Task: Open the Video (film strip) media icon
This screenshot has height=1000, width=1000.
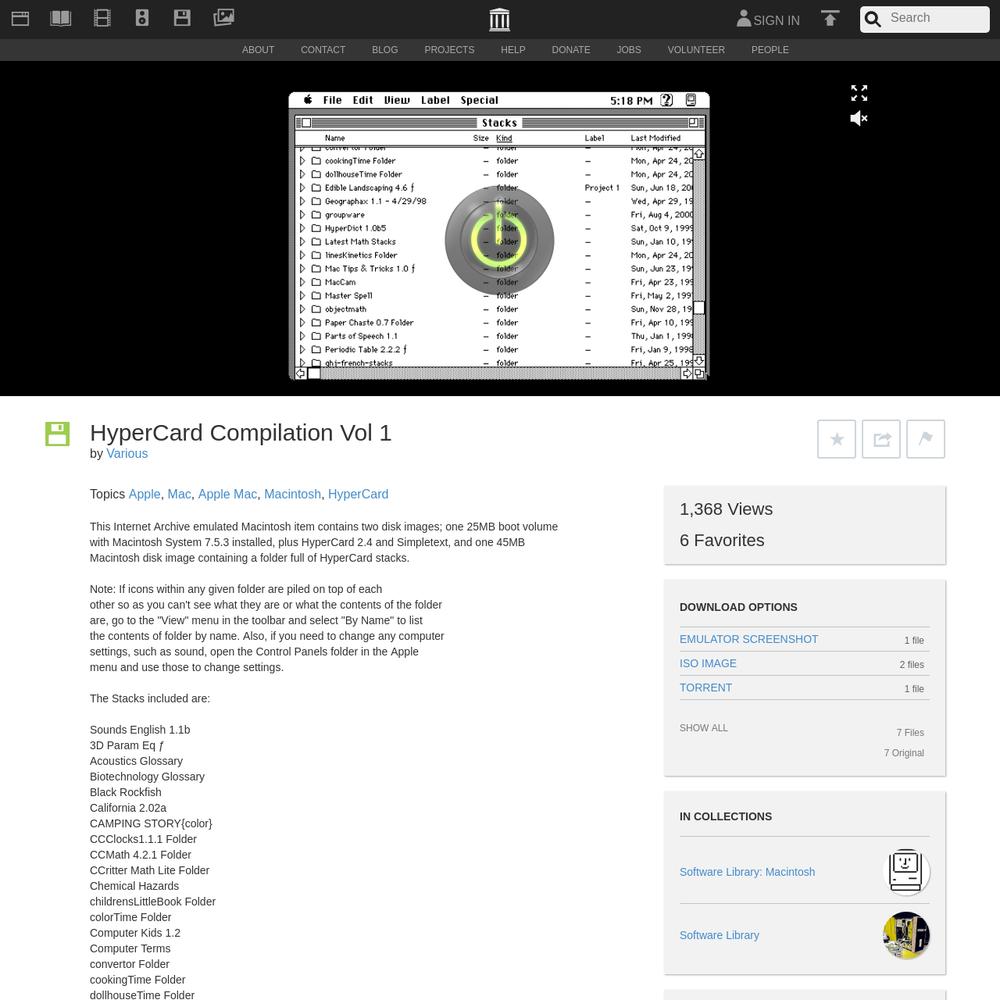Action: (x=102, y=18)
